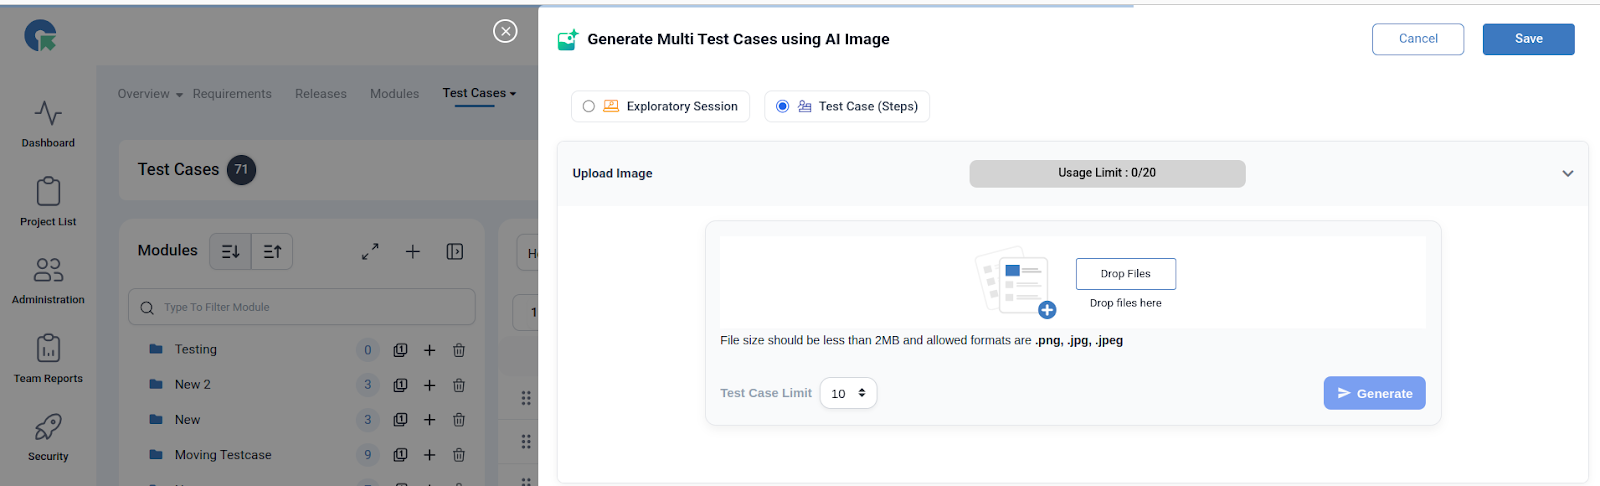This screenshot has width=1600, height=486.
Task: Switch to the Requirements tab
Action: click(x=232, y=94)
